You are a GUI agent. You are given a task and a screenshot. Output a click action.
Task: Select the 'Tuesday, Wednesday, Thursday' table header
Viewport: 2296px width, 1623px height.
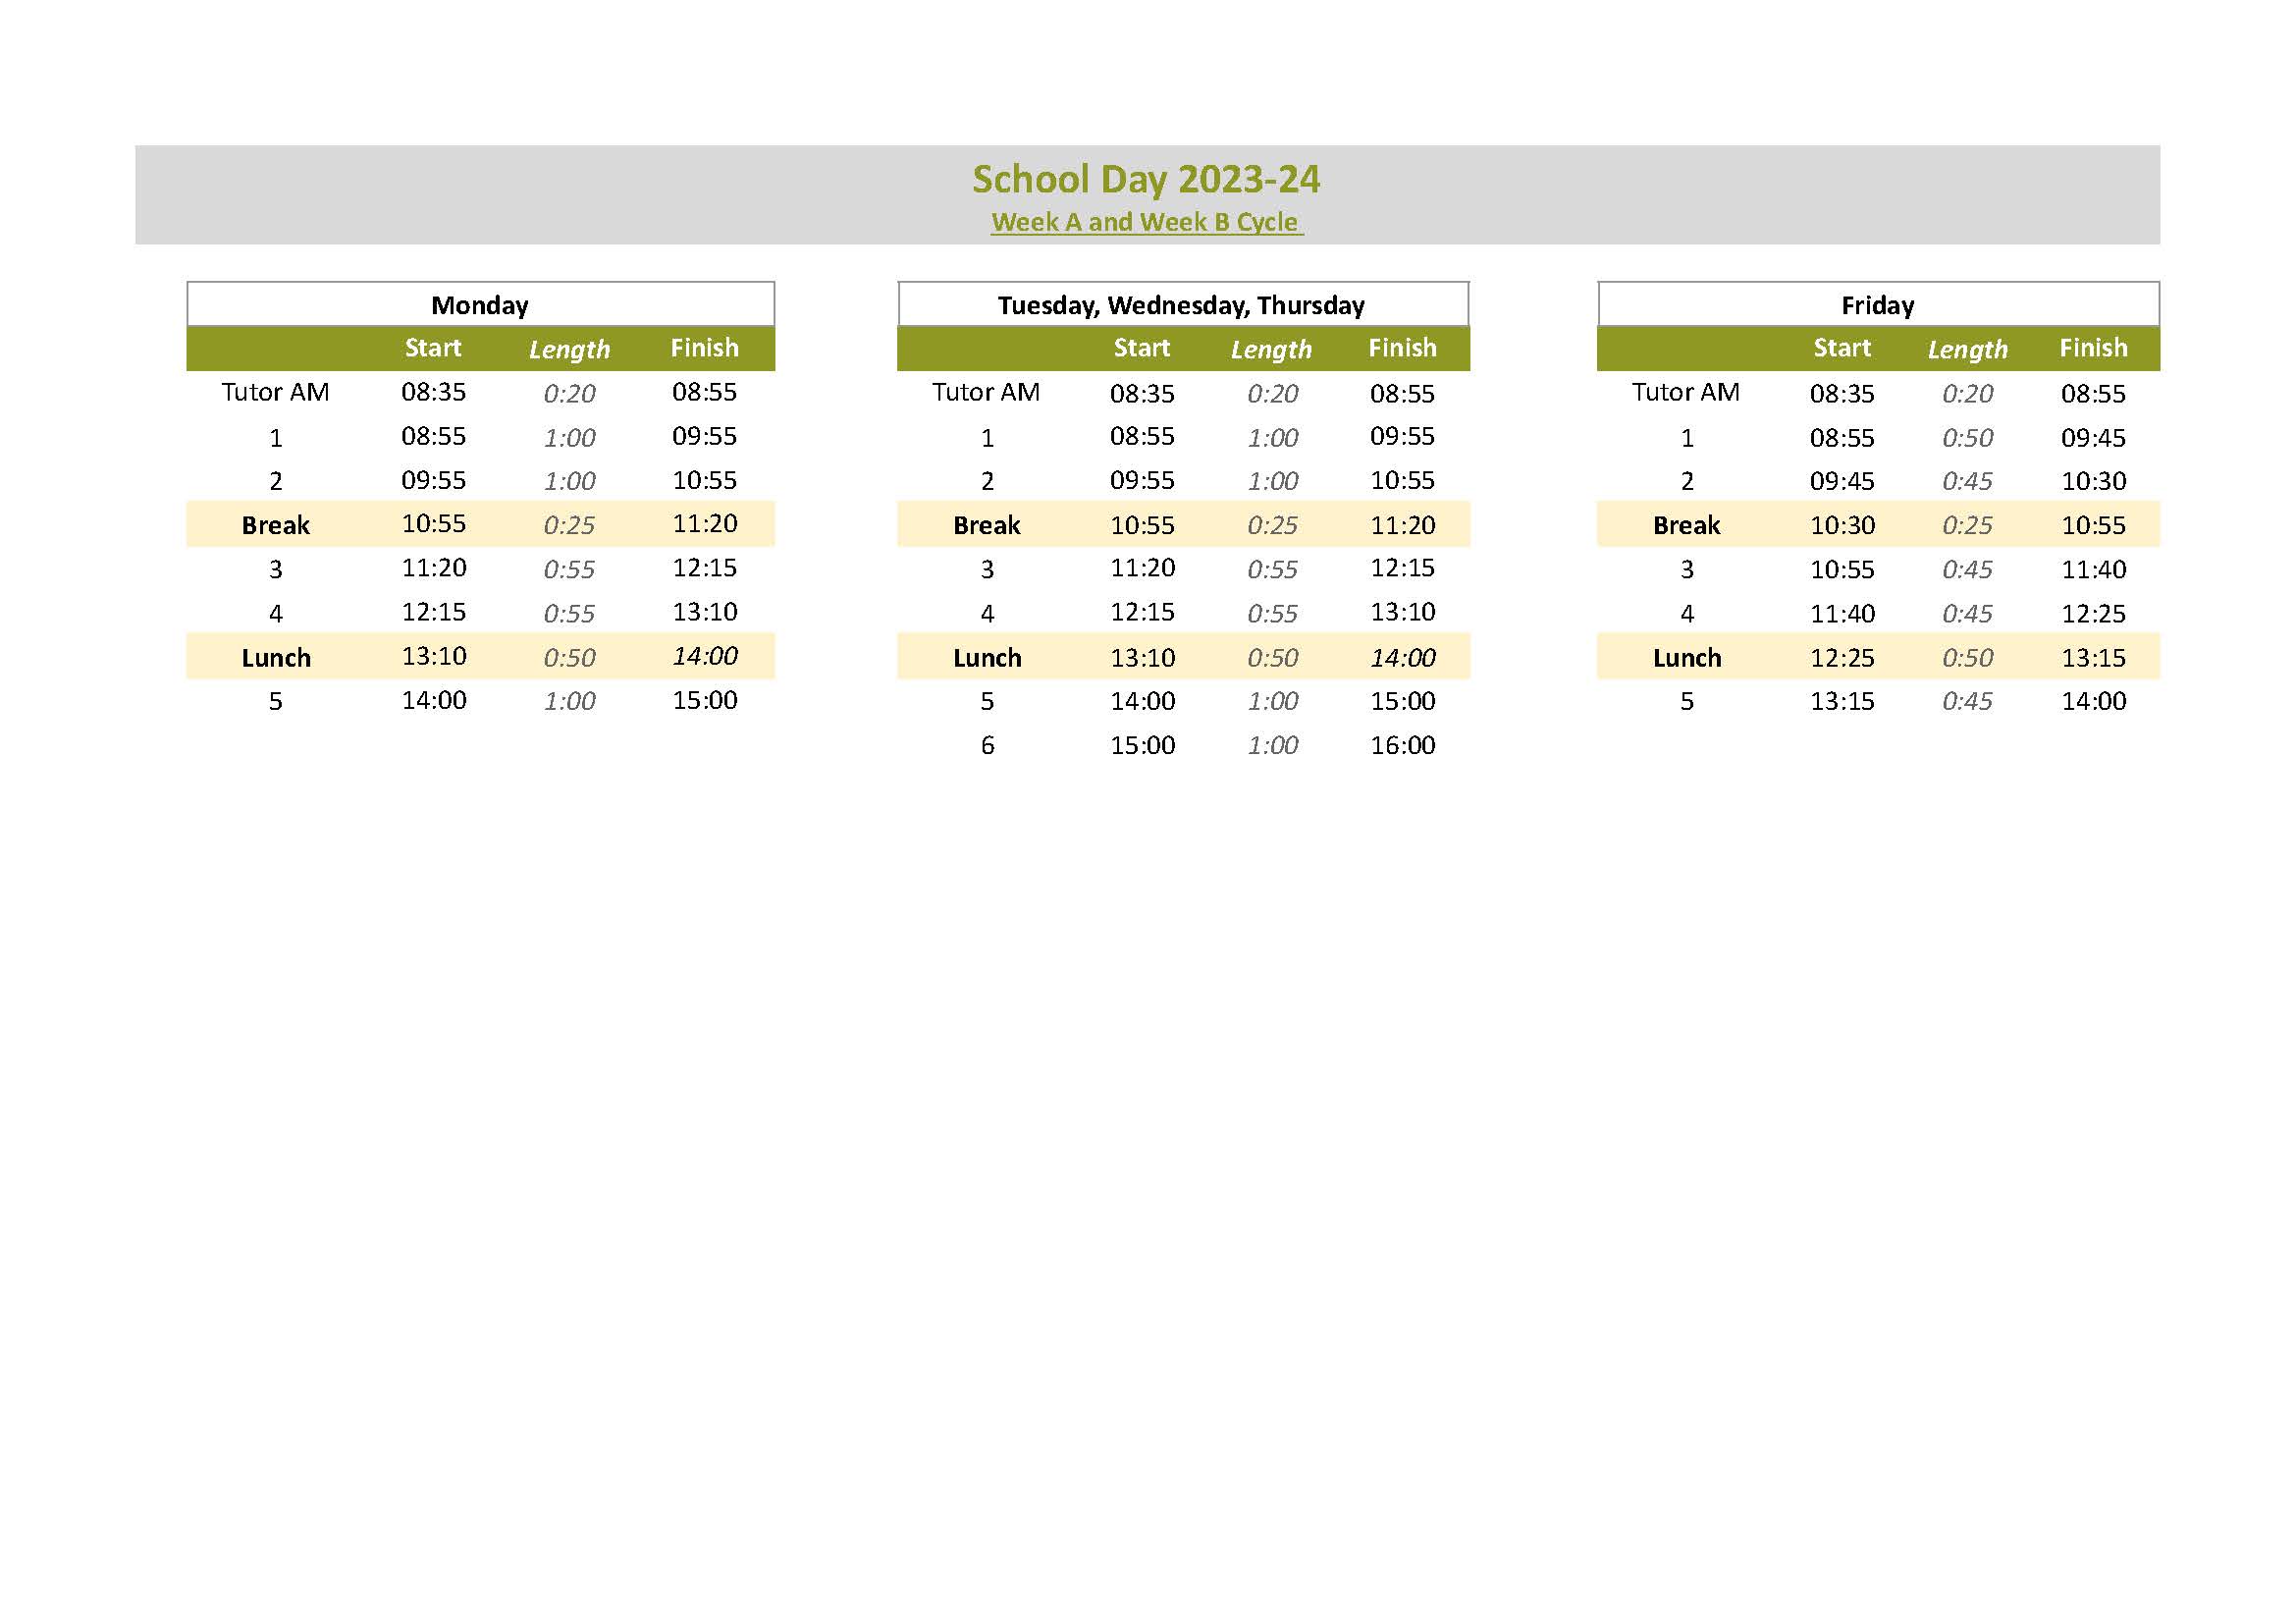point(1181,305)
